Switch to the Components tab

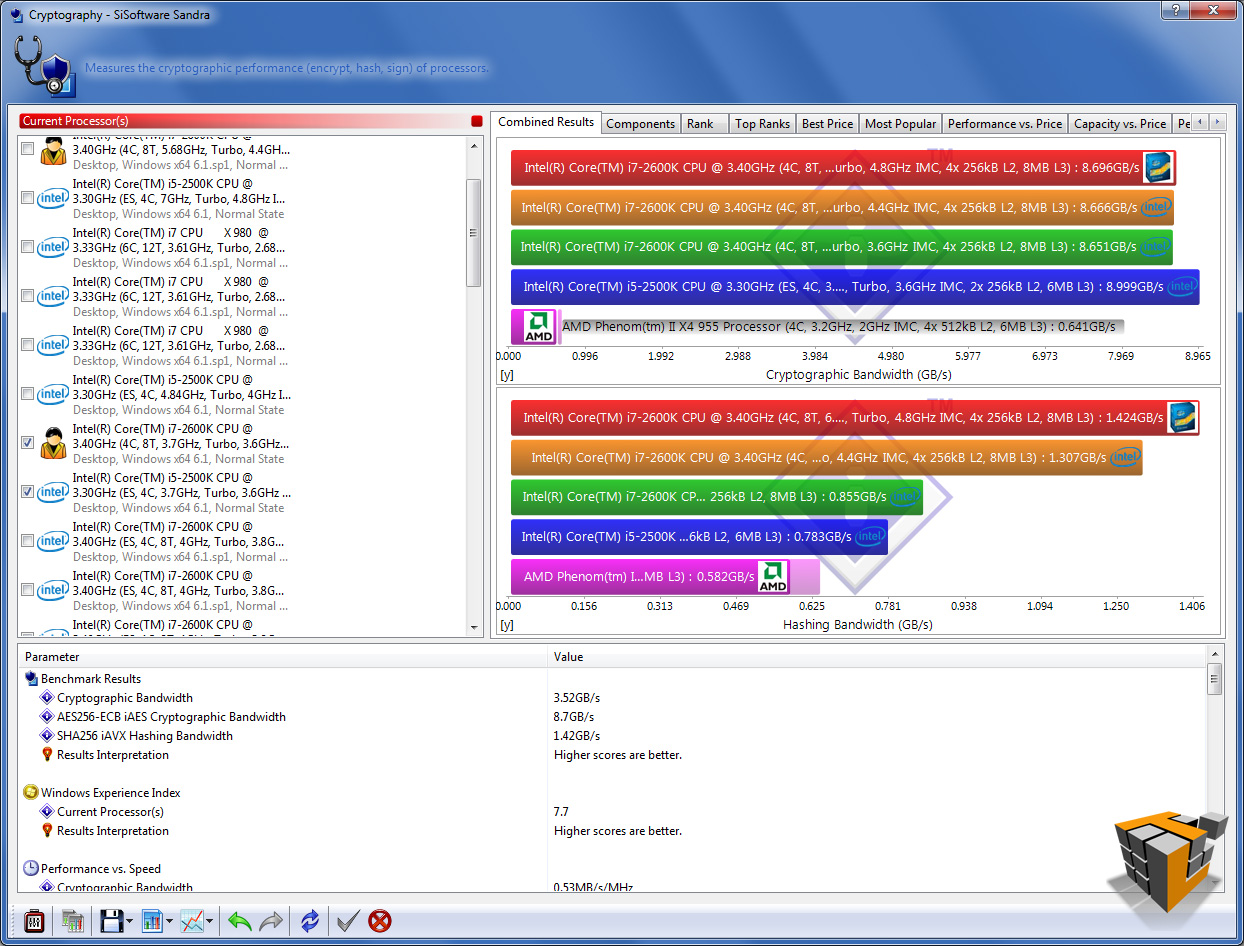tap(641, 123)
